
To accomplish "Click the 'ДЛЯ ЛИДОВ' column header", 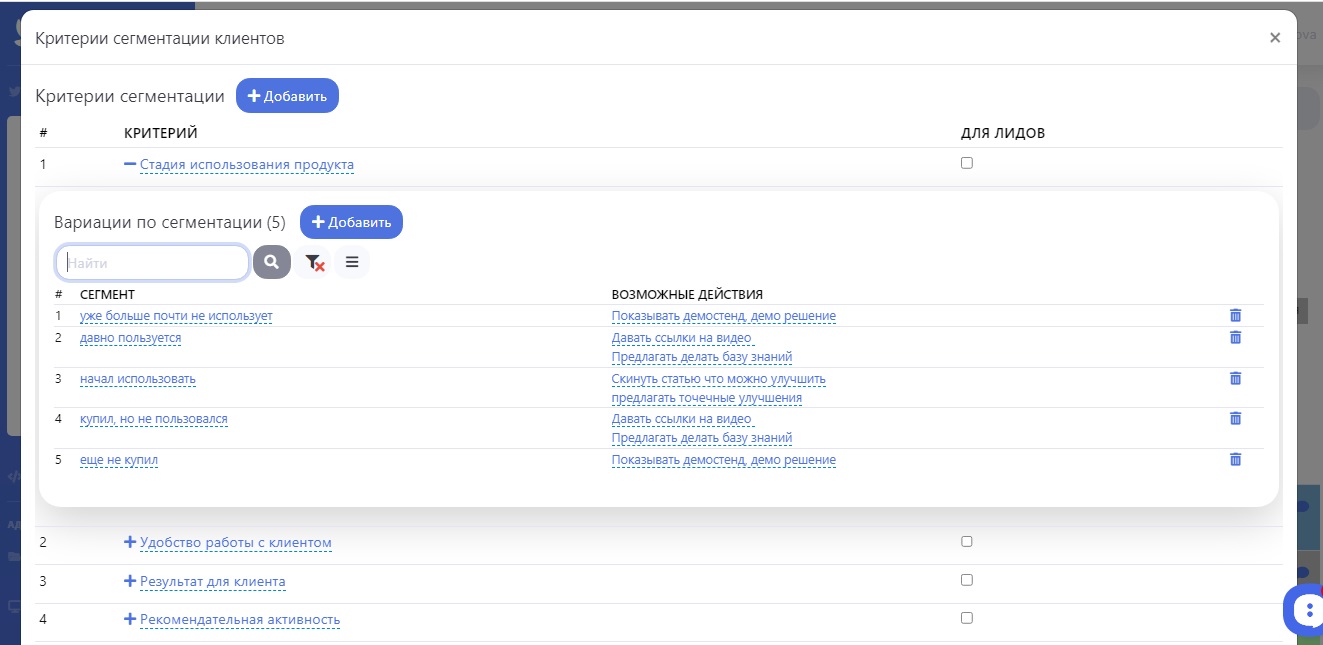I will coord(1003,133).
